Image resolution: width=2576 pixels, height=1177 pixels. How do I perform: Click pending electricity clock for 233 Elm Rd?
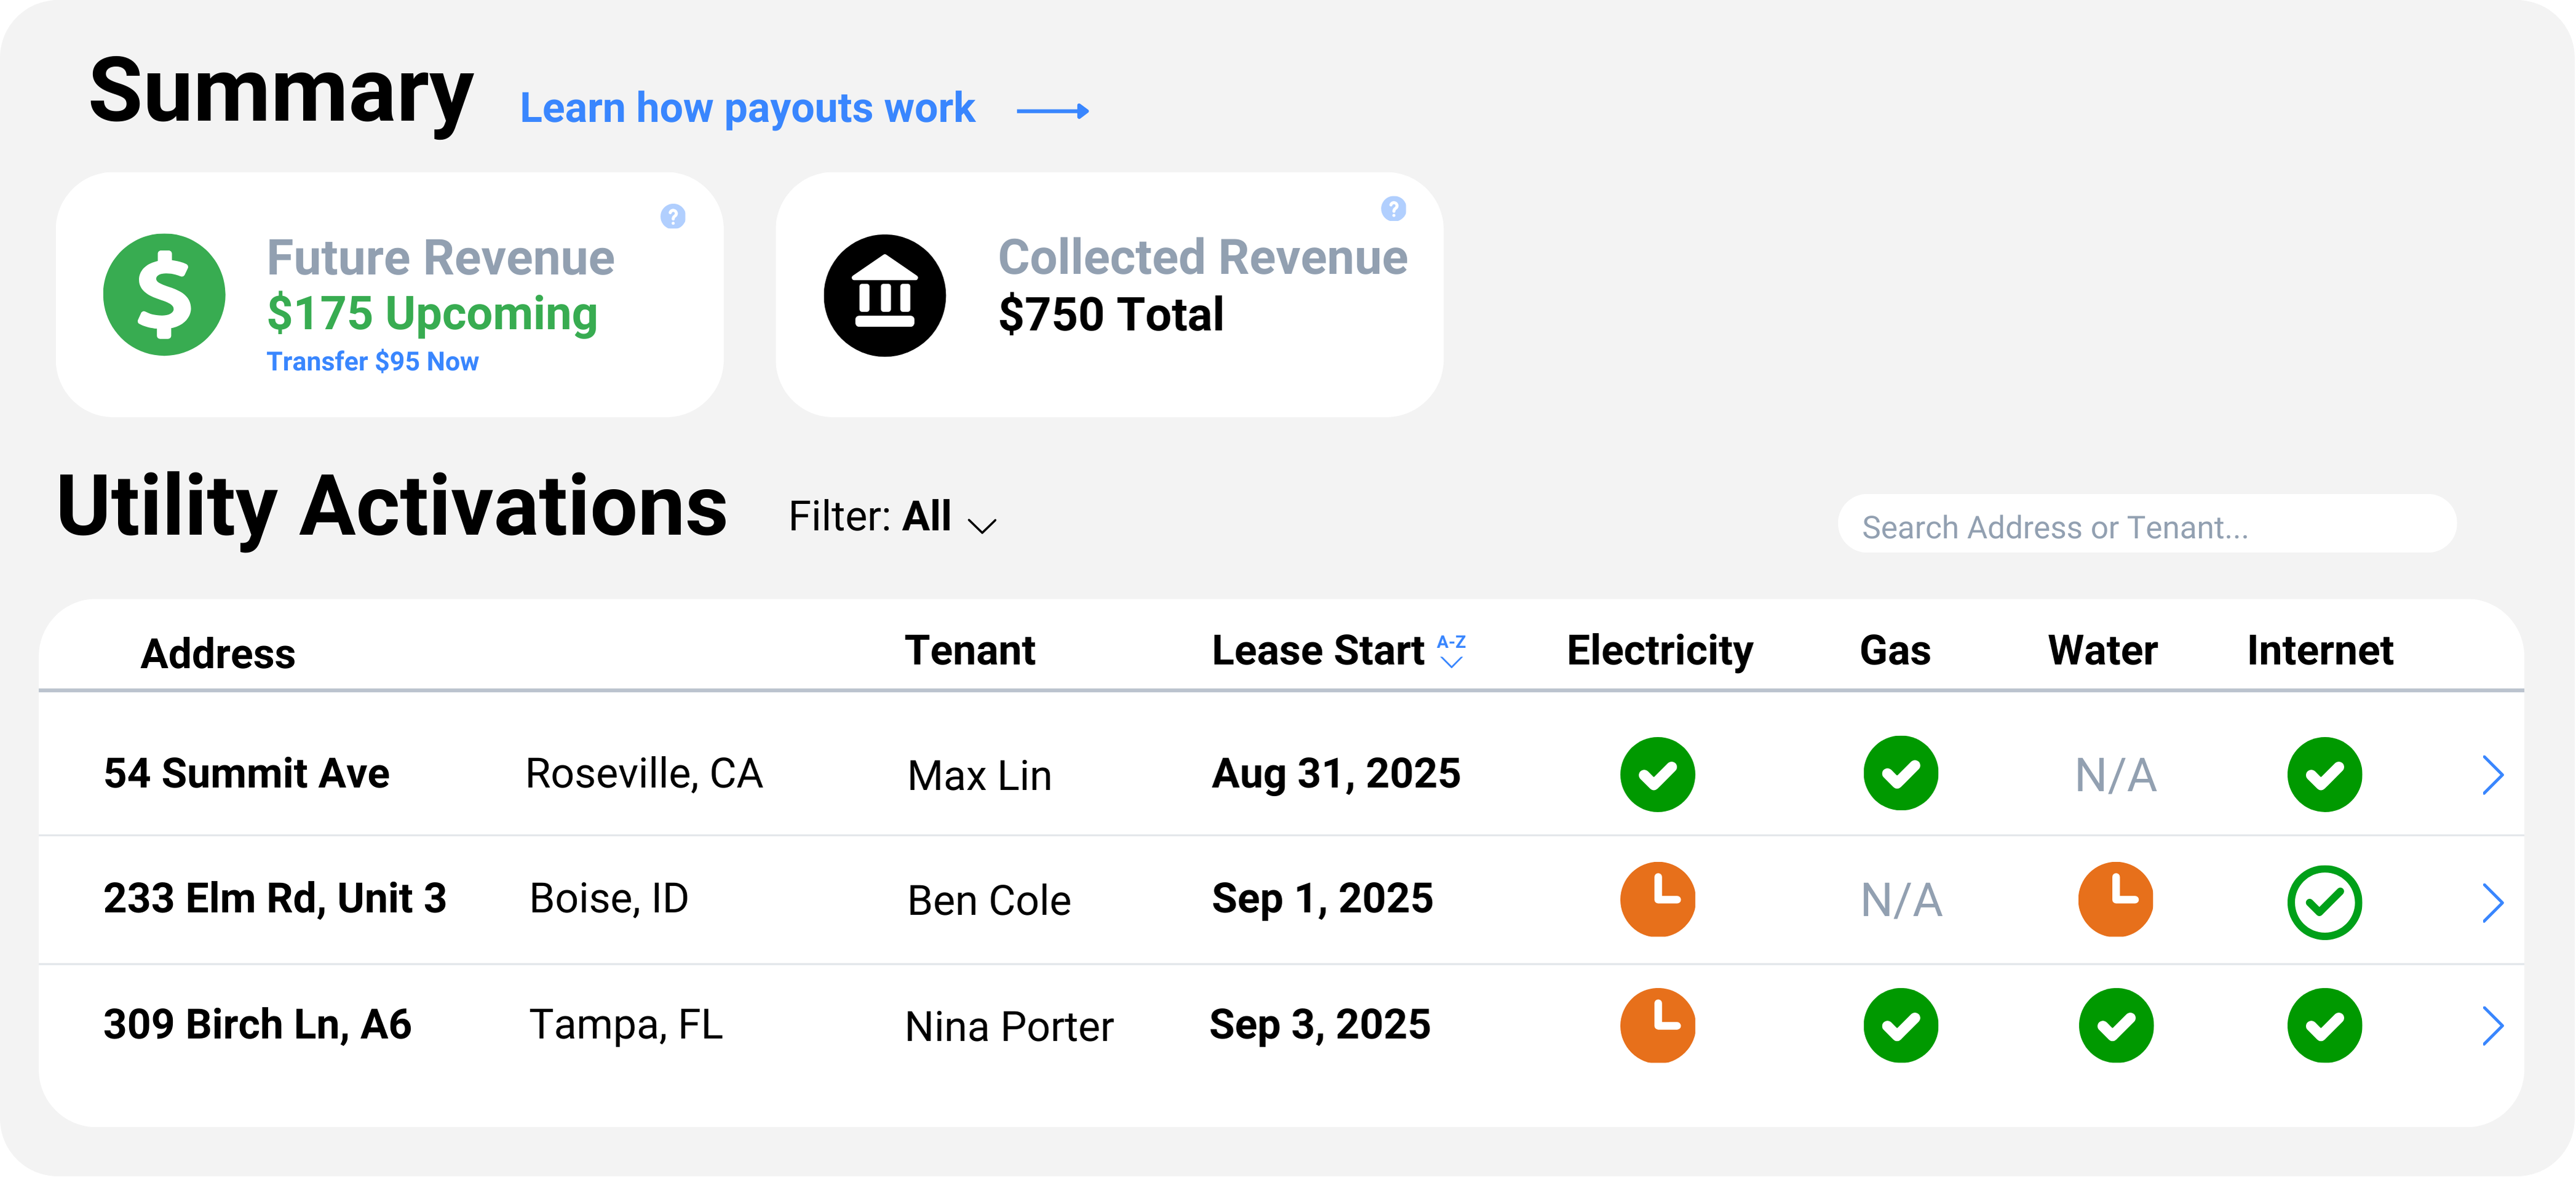tap(1657, 899)
